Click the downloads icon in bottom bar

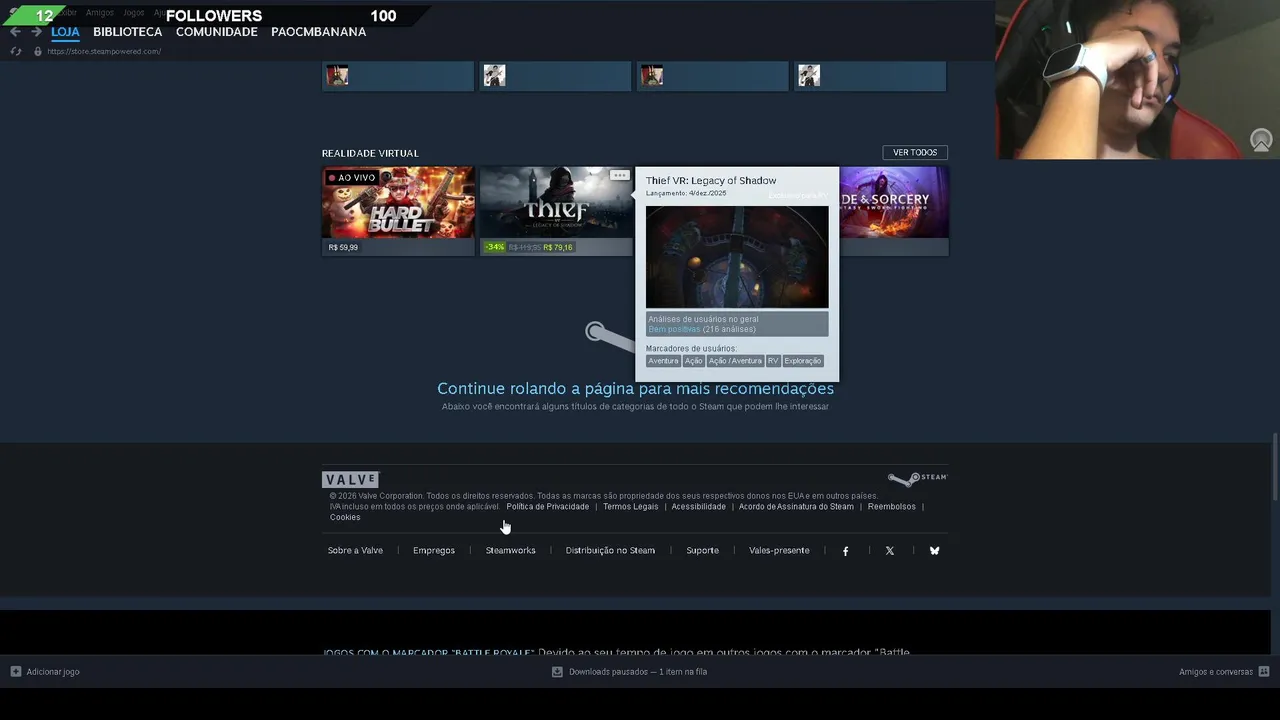coord(557,672)
